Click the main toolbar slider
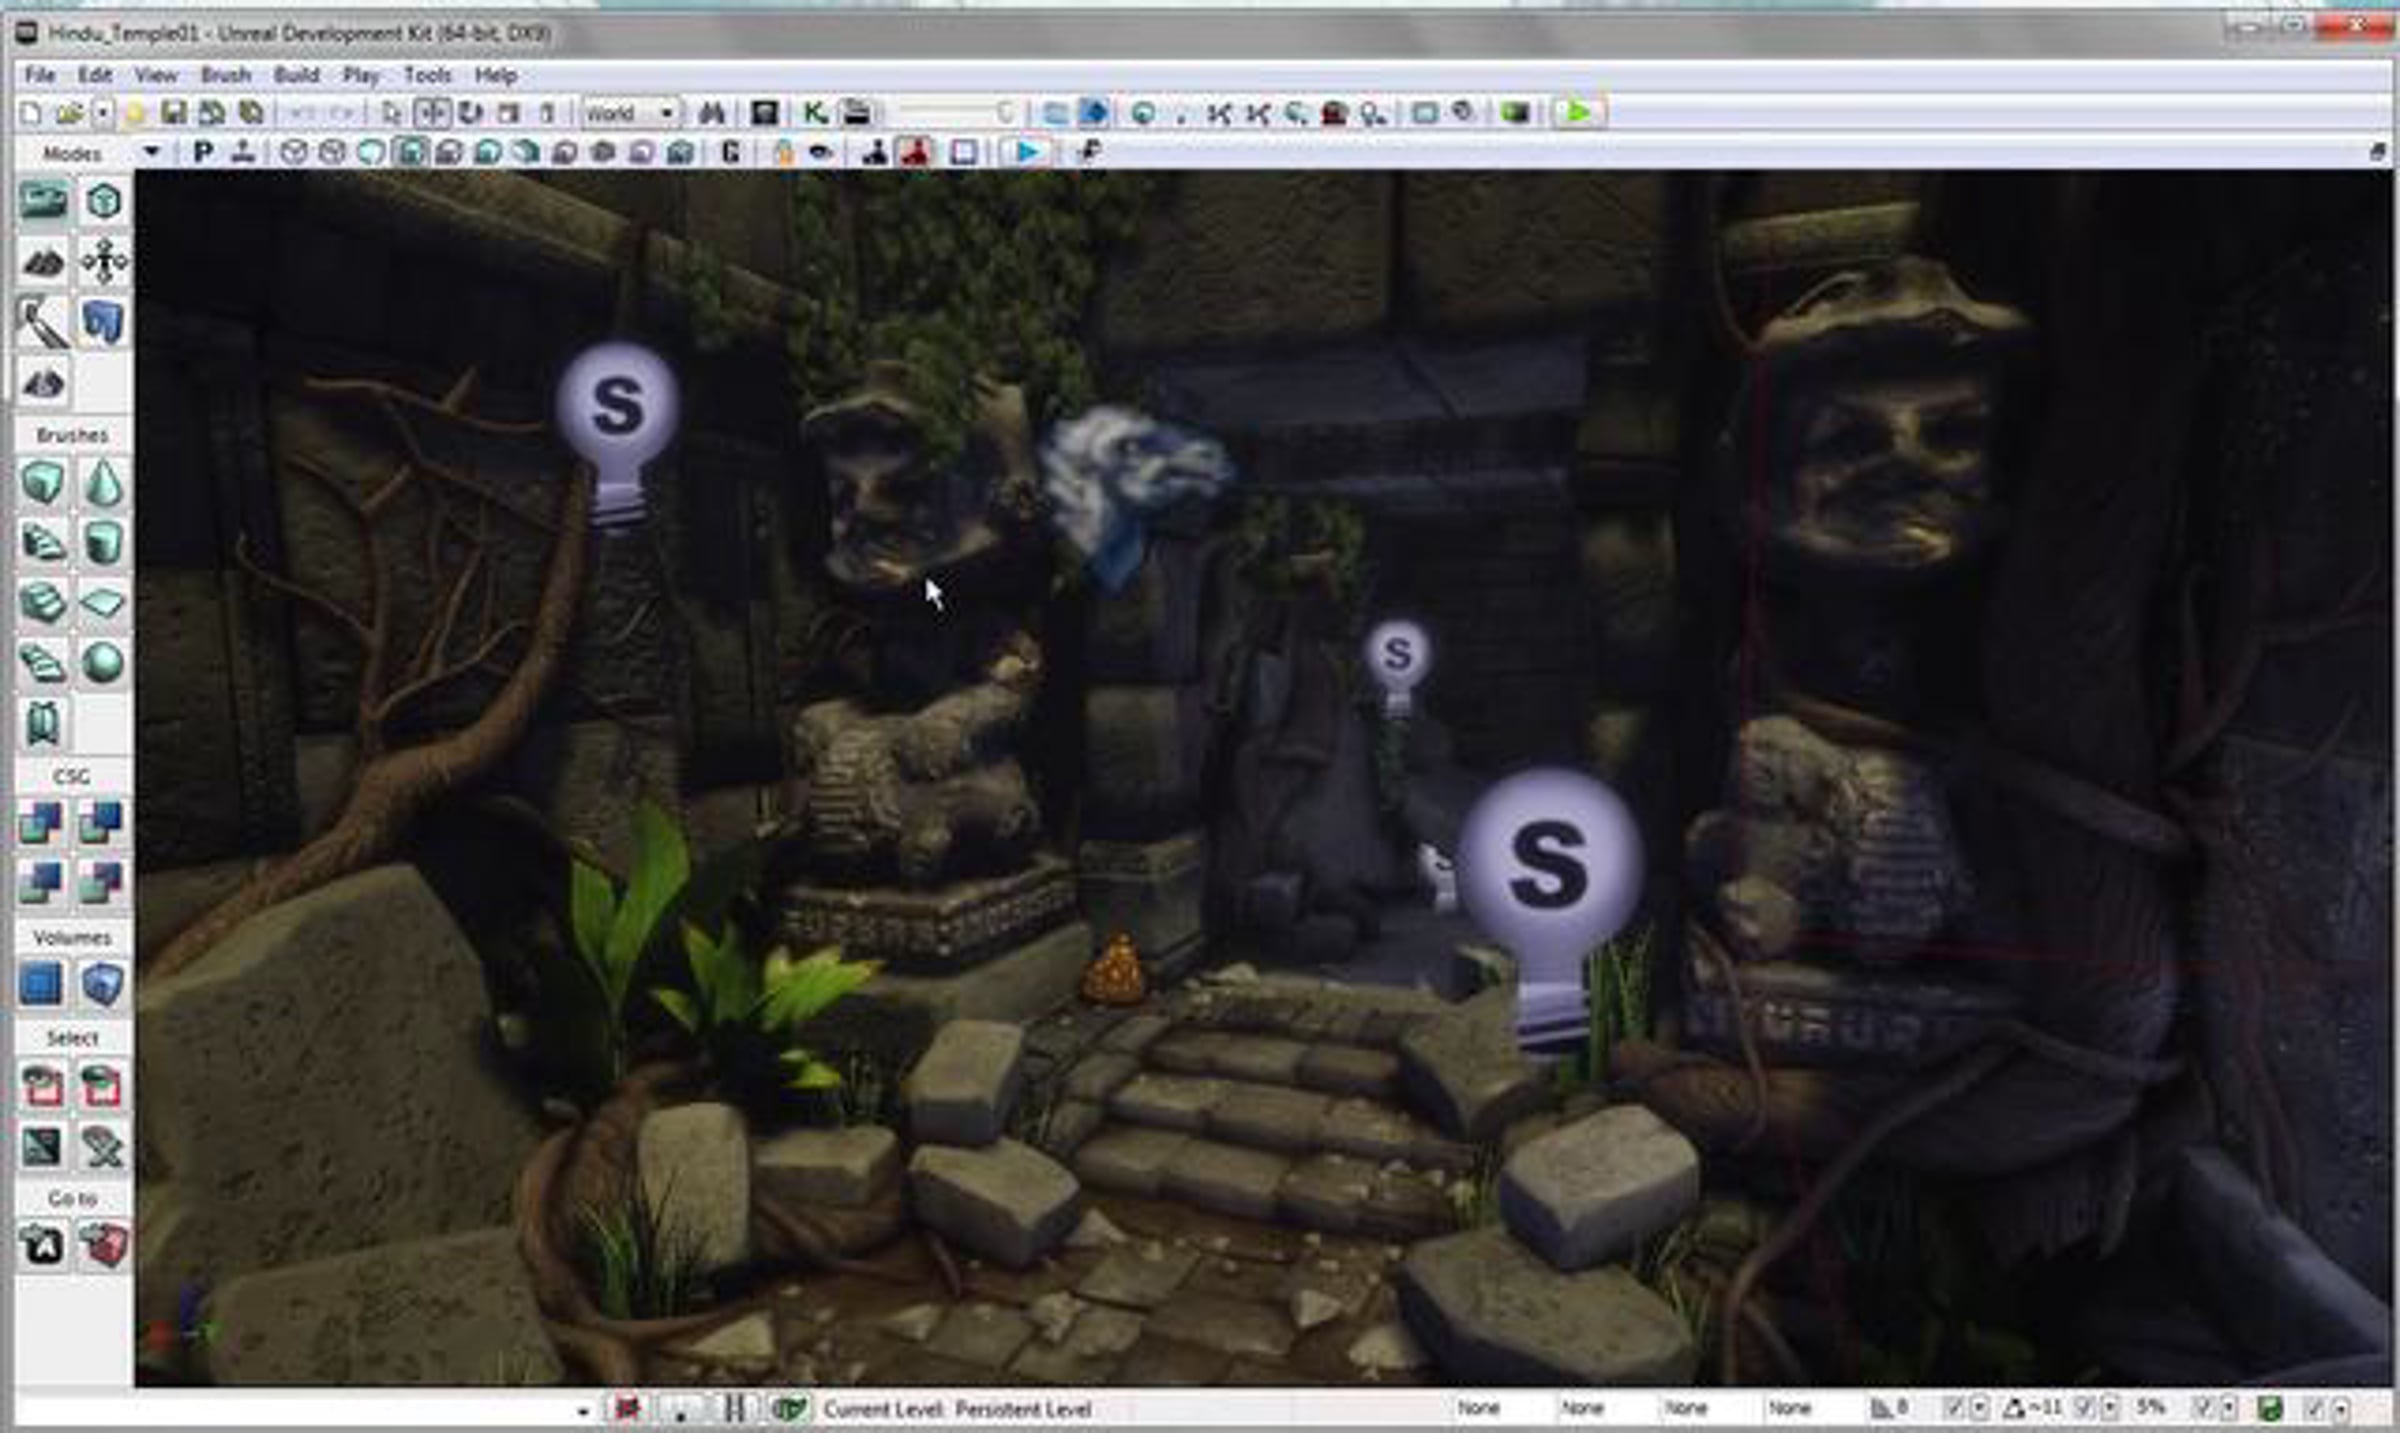 [x=957, y=113]
